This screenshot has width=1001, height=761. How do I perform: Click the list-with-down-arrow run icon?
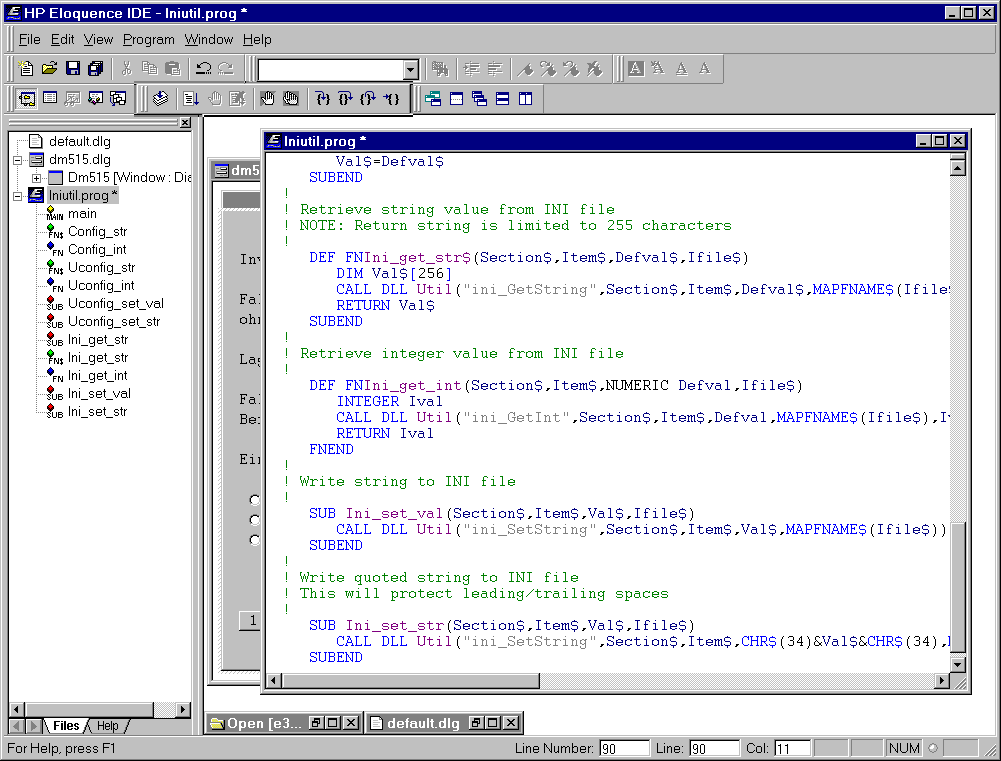point(191,98)
